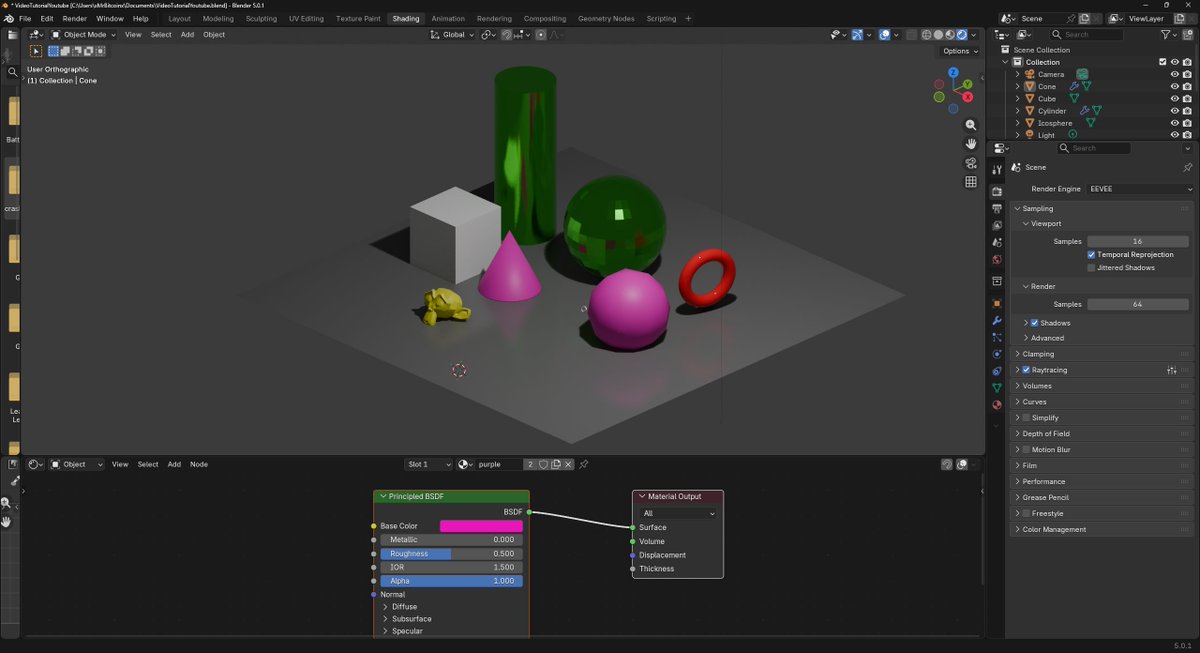Open the Render menu
Viewport: 1200px width, 653px height.
point(75,19)
